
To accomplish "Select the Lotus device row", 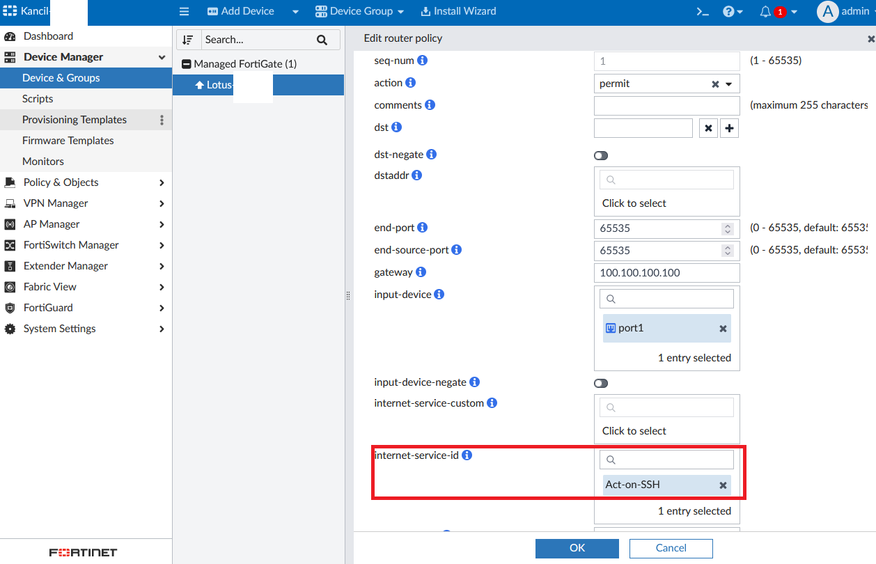I will pos(258,85).
